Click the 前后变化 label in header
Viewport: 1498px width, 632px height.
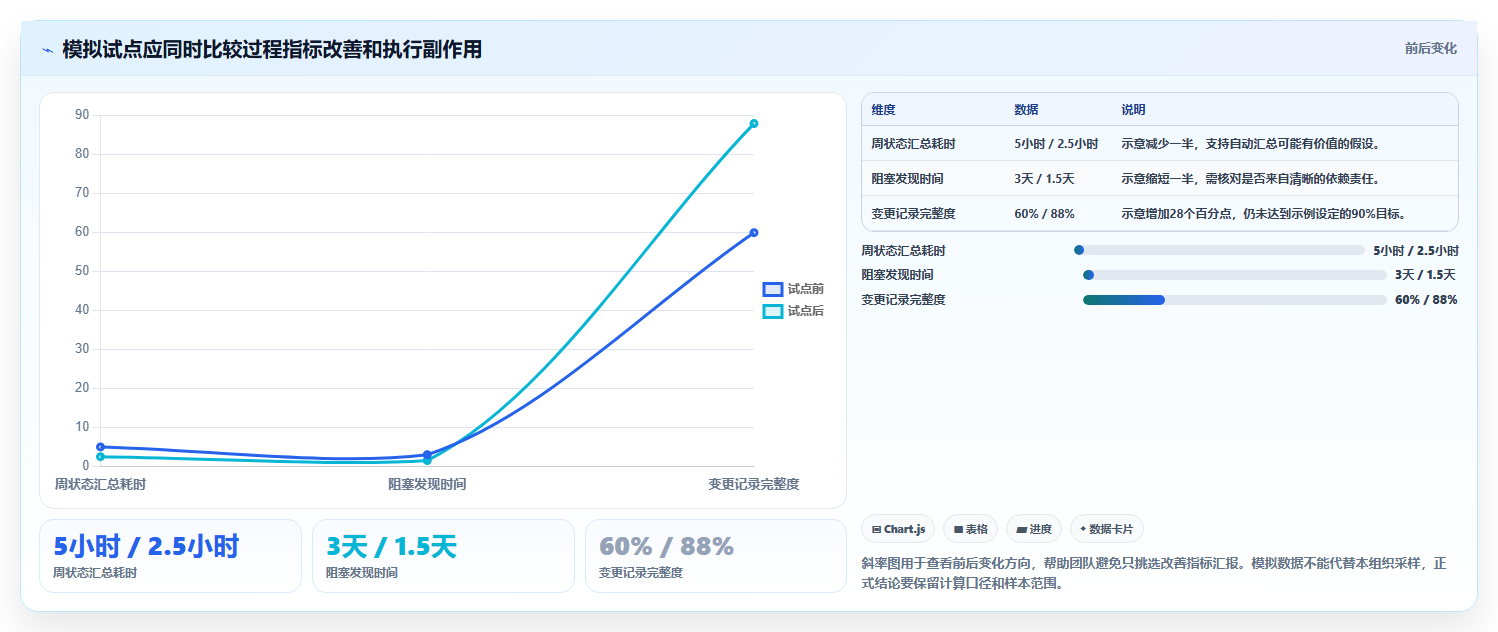click(1430, 48)
